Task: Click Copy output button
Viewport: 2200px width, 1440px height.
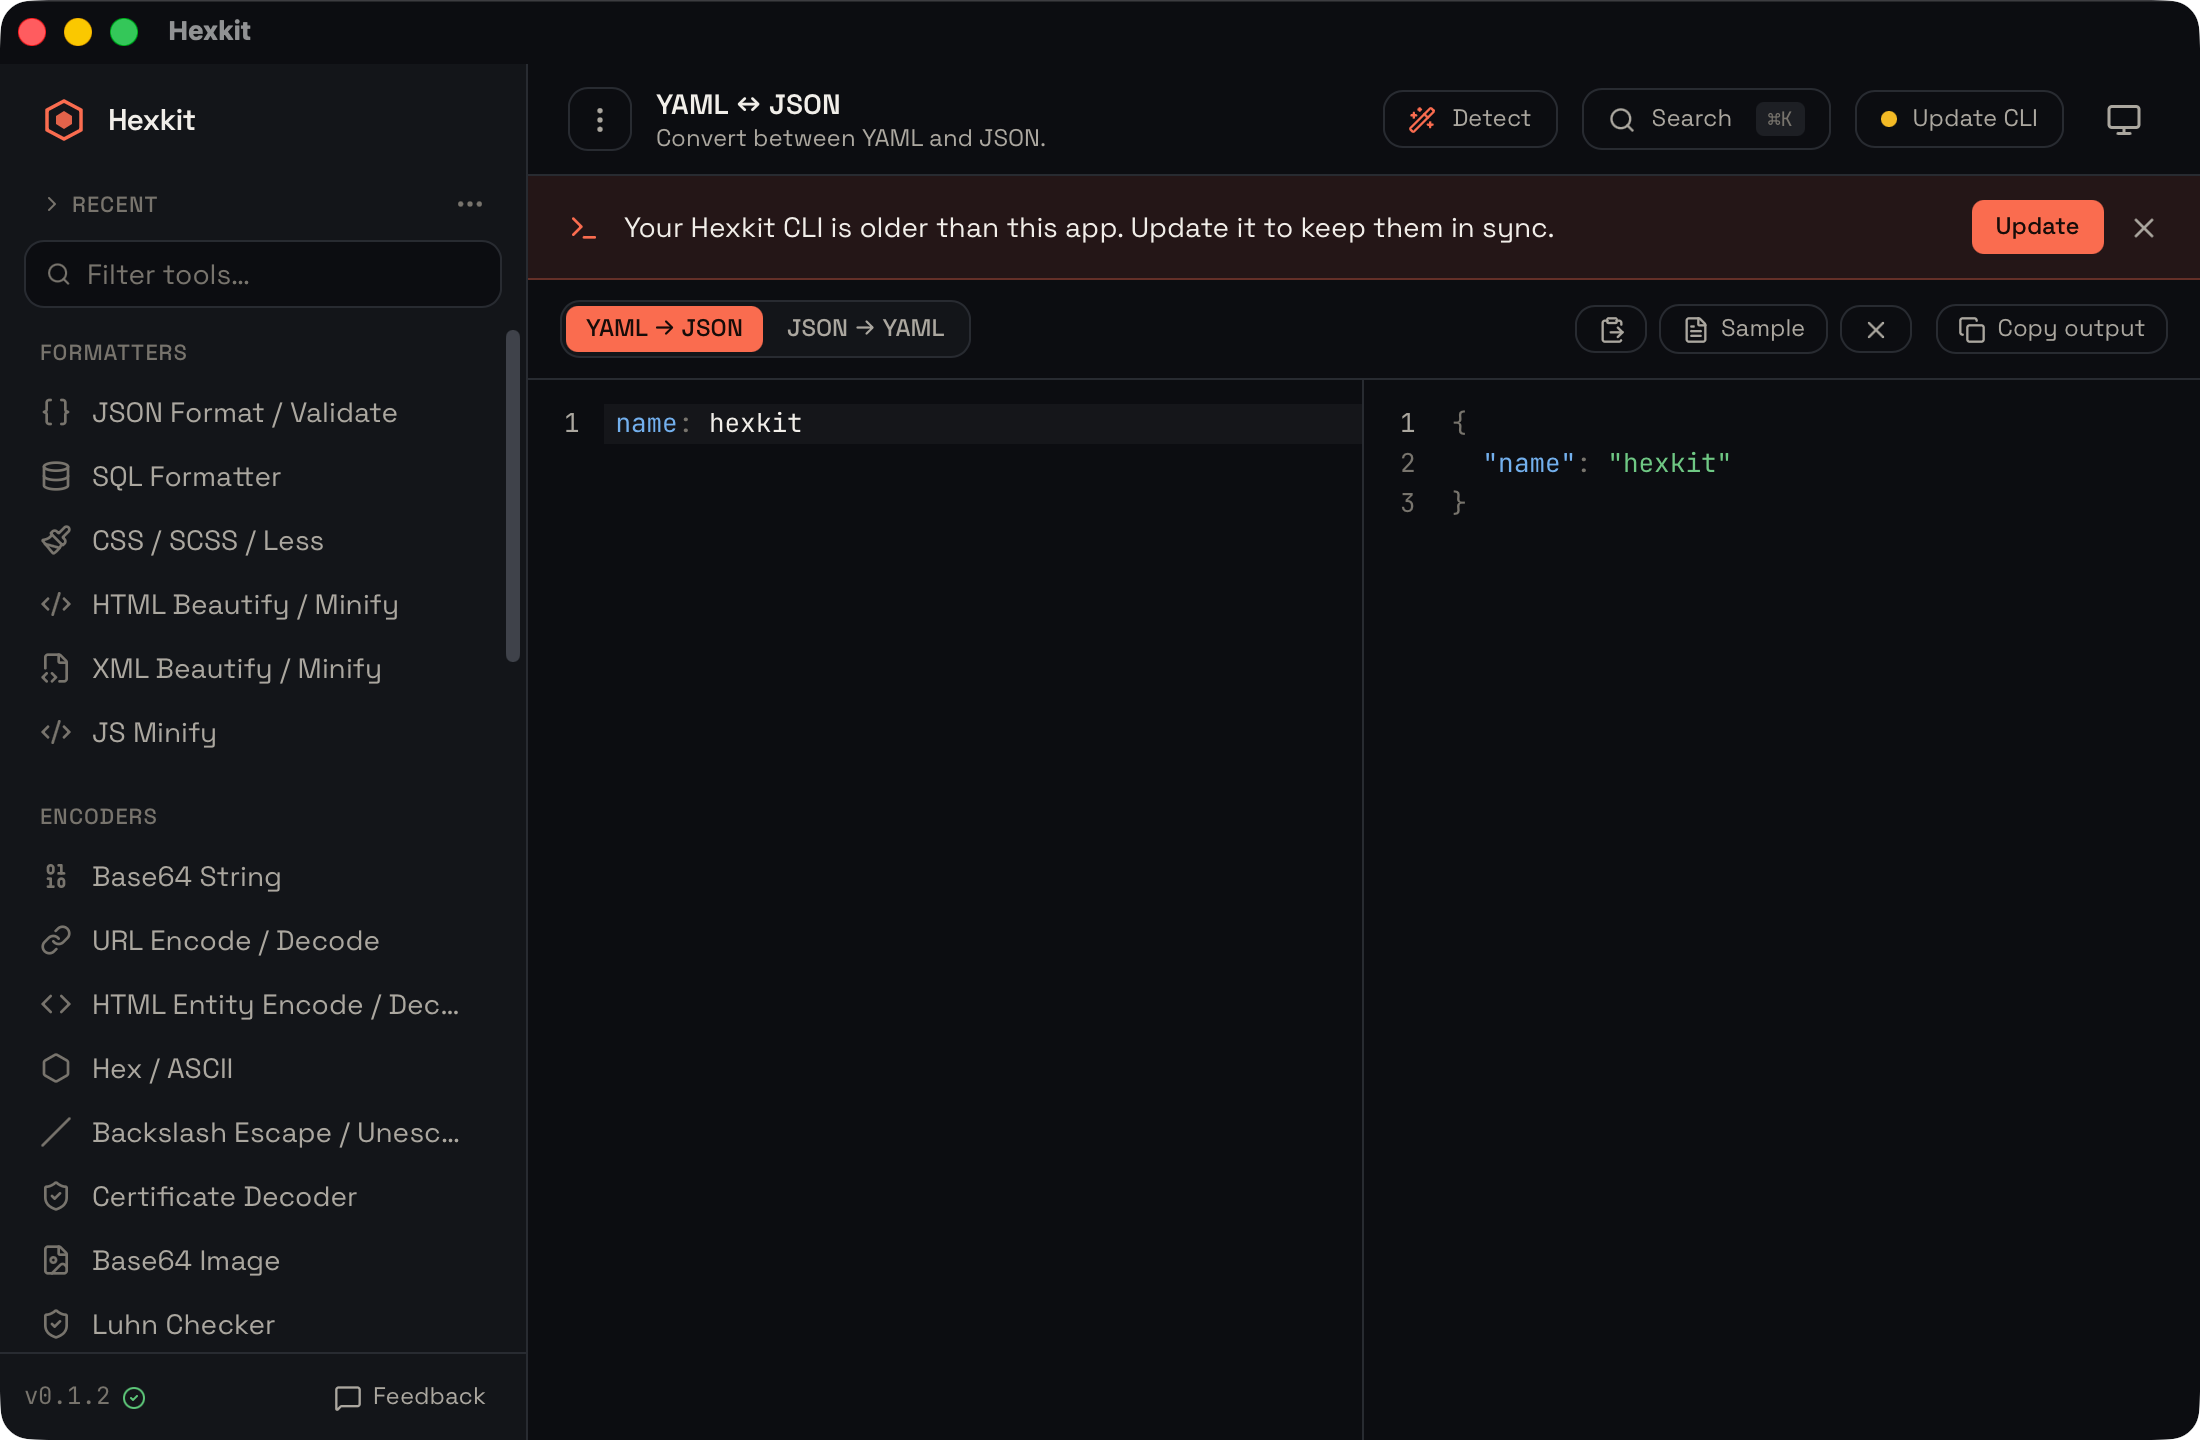Action: pos(2051,329)
